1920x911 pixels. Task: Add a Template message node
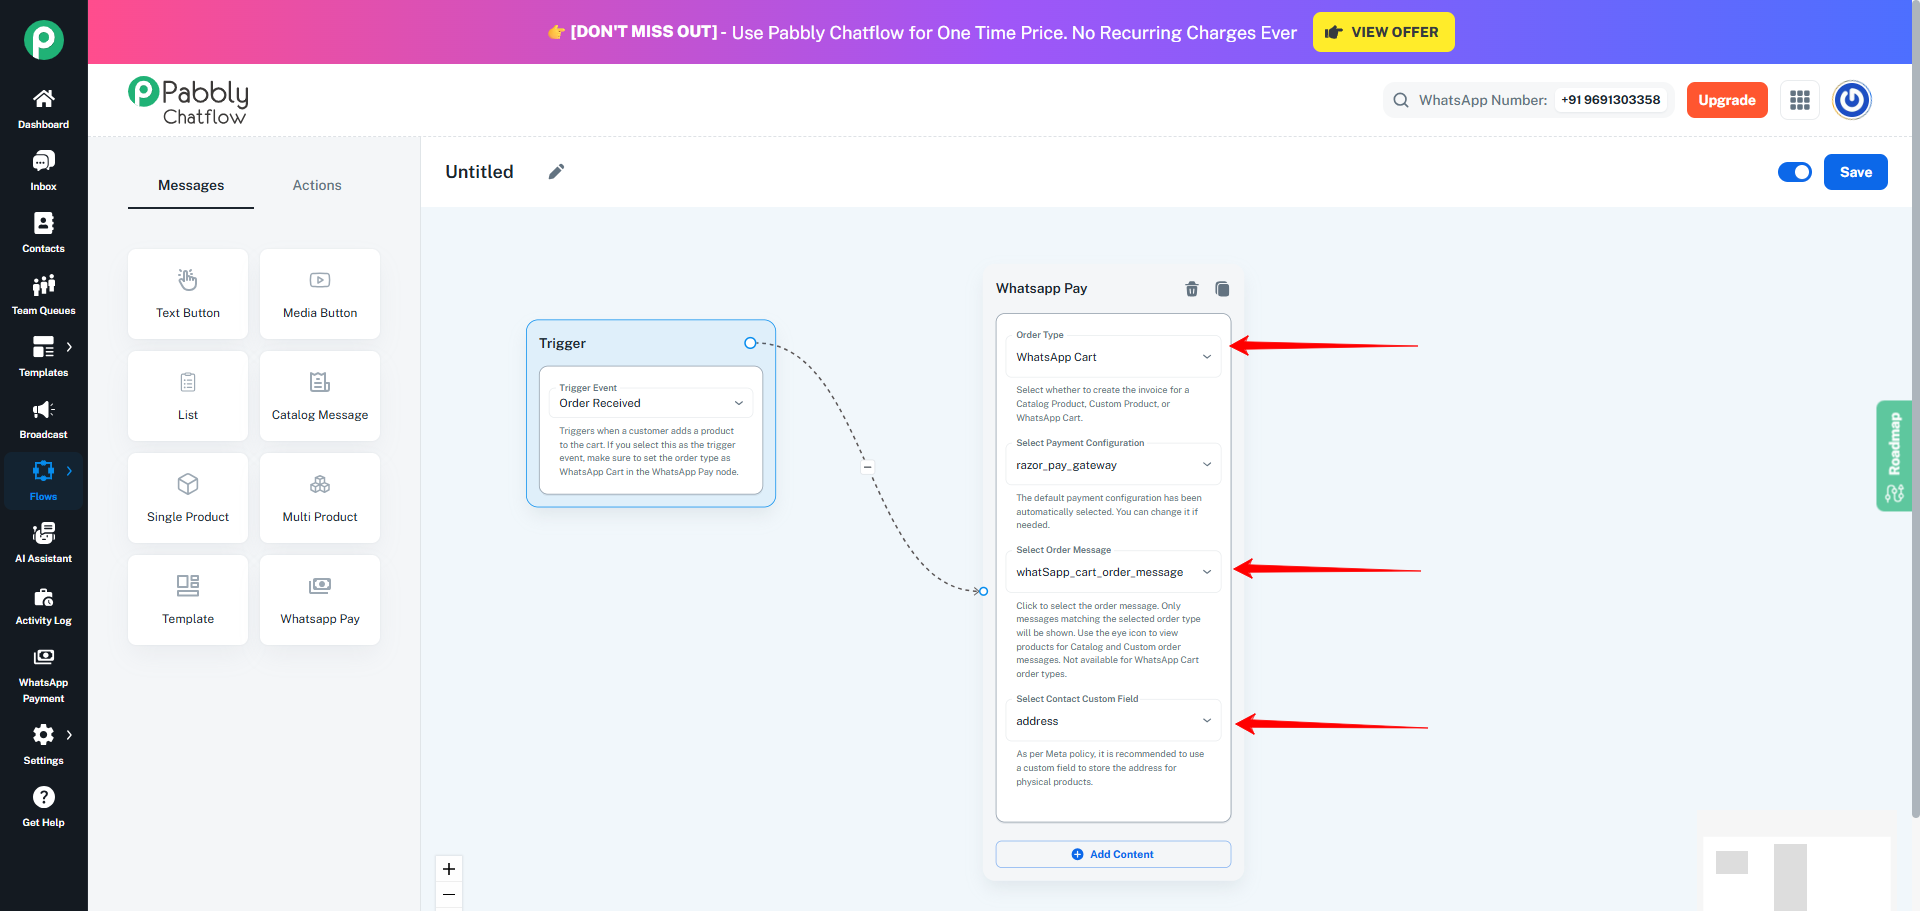(x=188, y=600)
